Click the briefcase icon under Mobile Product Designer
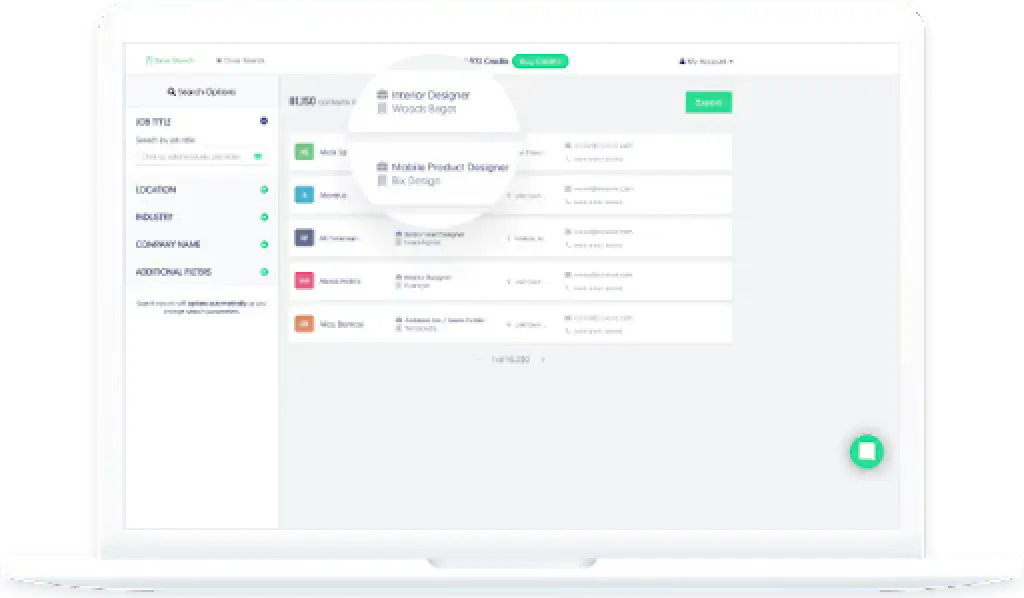1024x598 pixels. 382,167
